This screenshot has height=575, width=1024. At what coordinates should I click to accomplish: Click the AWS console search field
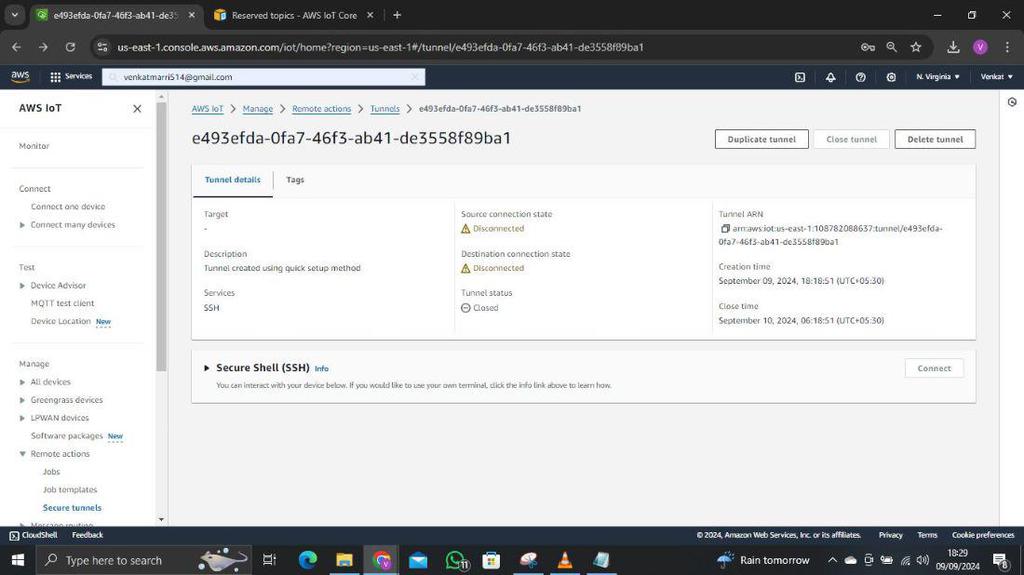(264, 77)
